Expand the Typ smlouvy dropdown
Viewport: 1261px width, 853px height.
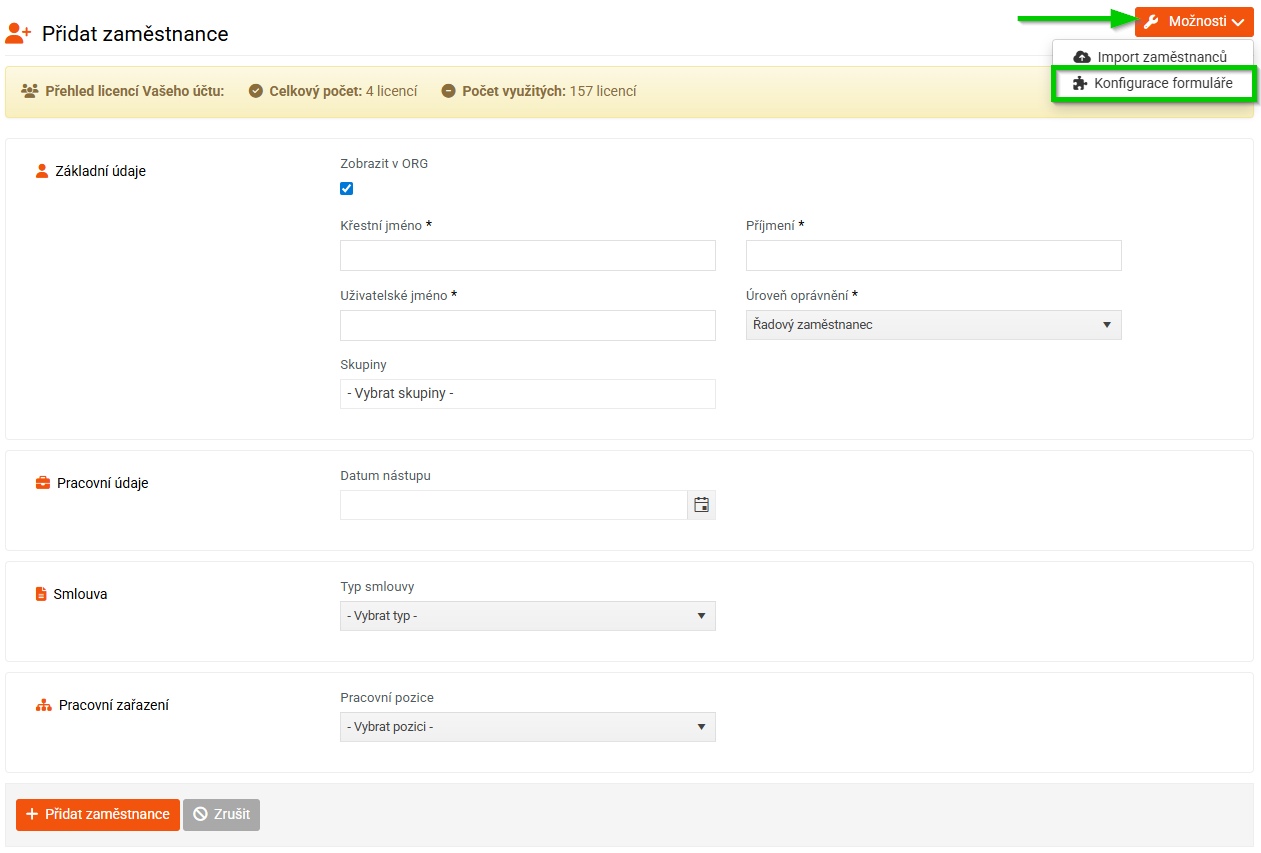[527, 616]
